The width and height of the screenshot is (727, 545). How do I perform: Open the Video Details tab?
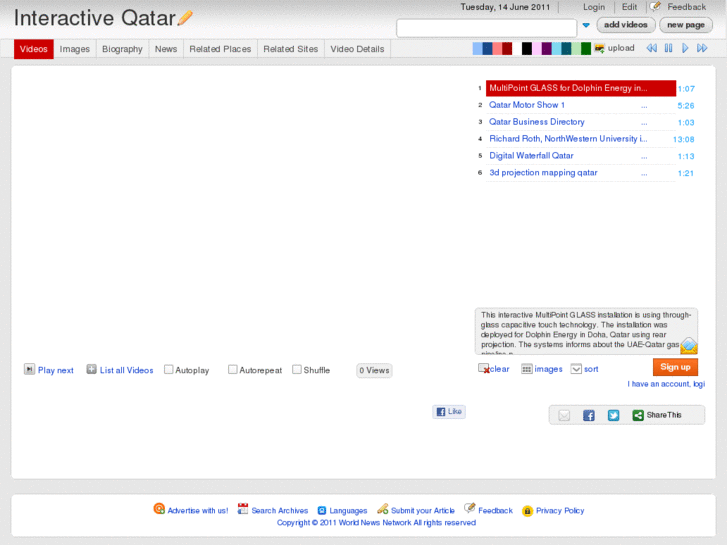coord(357,49)
